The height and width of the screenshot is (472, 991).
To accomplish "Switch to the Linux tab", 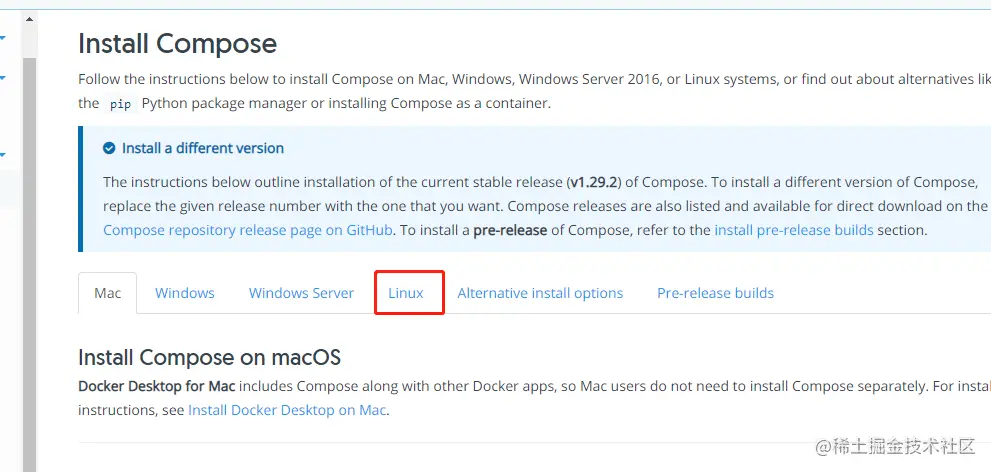I will (406, 293).
